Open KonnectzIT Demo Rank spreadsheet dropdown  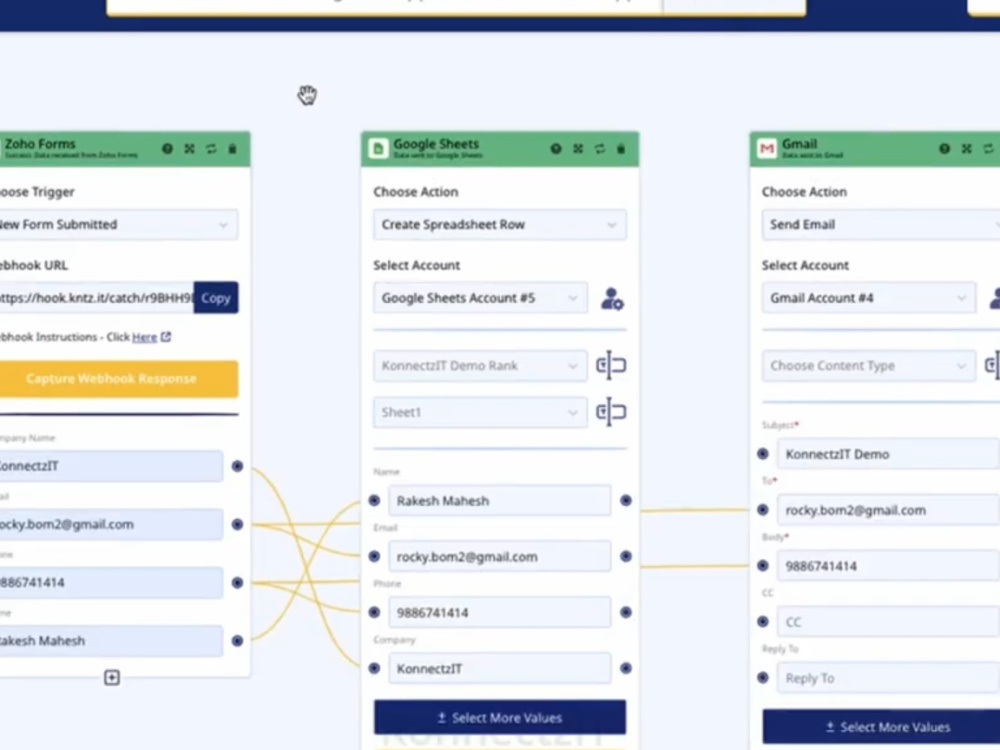coord(480,365)
